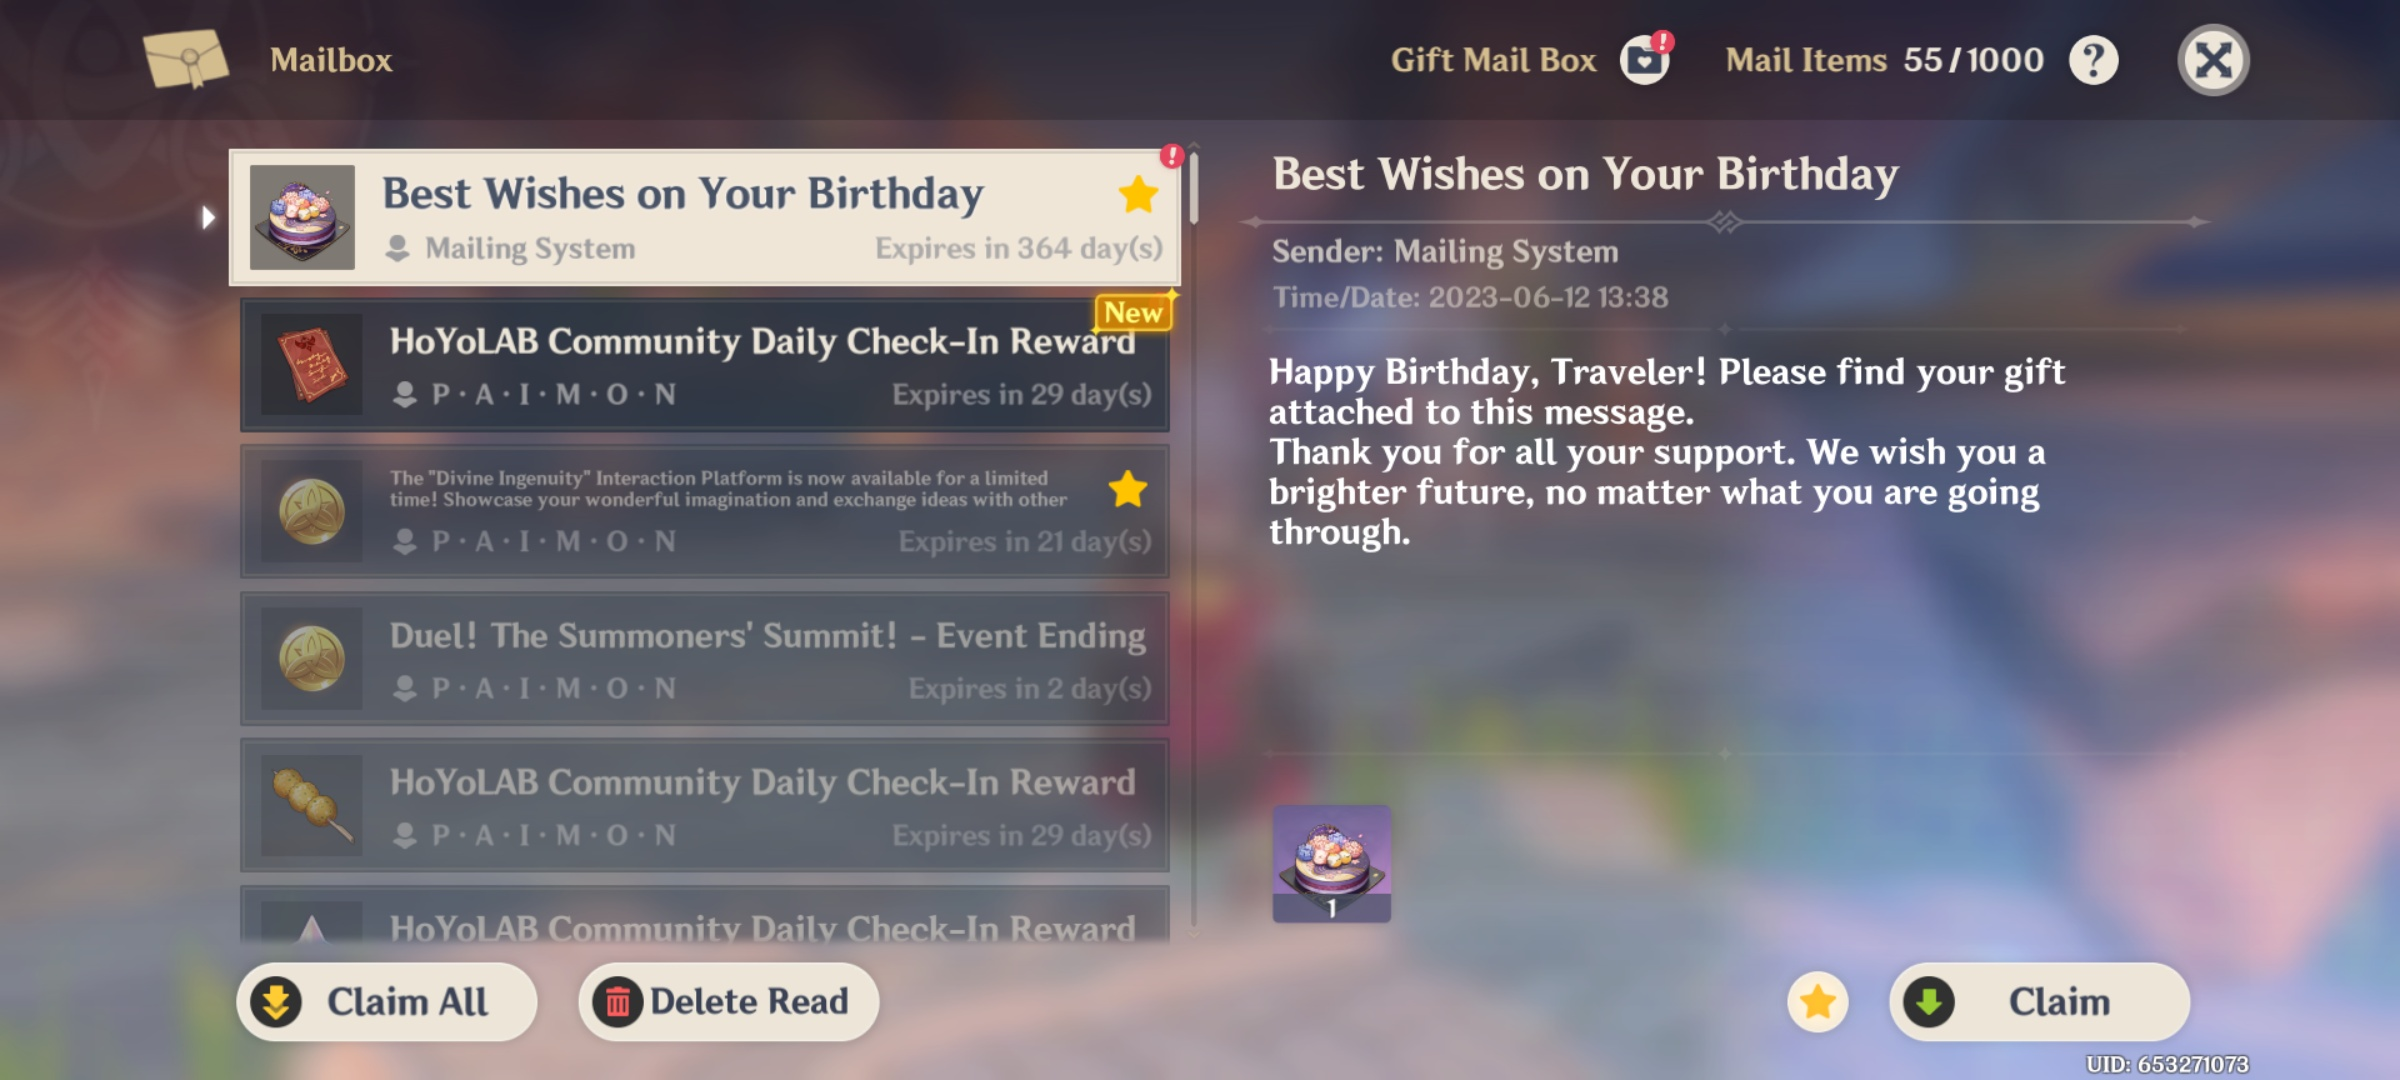
Task: Toggle star on Best Wishes birthday mail
Action: tap(1138, 194)
